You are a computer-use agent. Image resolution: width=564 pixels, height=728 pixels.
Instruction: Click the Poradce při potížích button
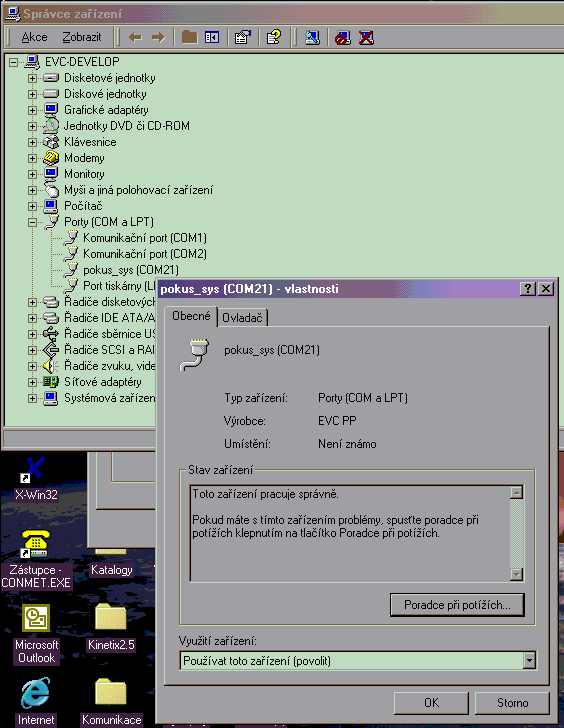[x=457, y=605]
